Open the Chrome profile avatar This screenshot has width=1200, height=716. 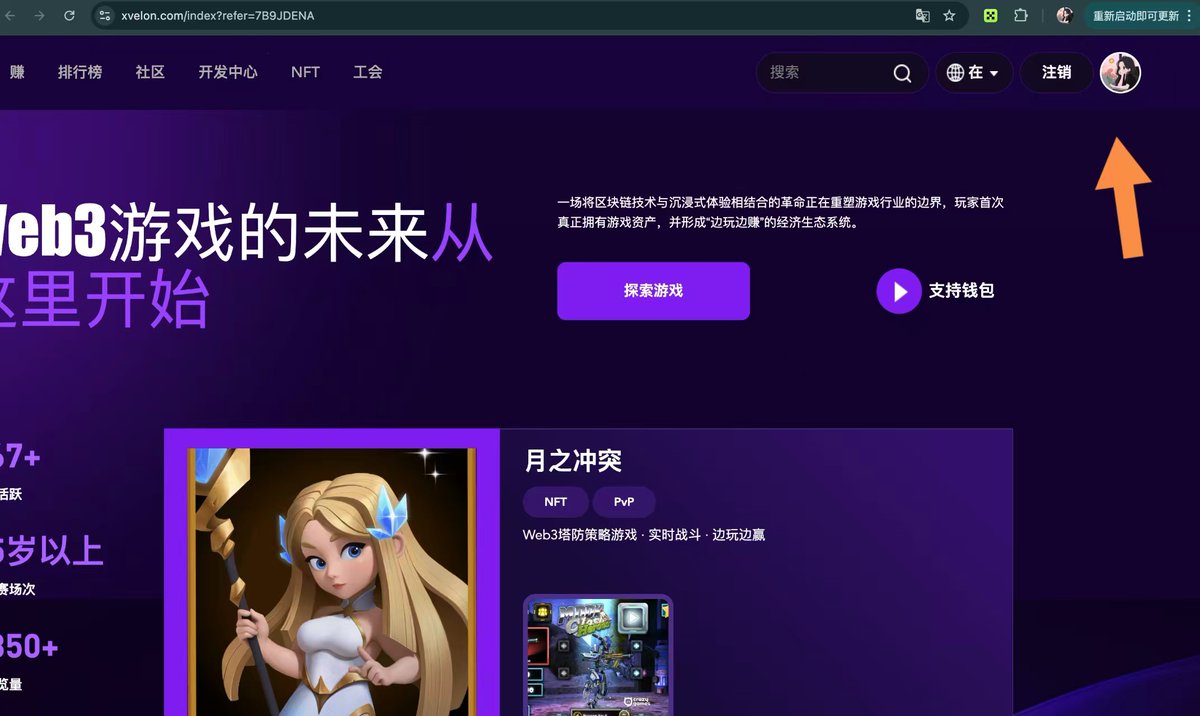[x=1065, y=16]
